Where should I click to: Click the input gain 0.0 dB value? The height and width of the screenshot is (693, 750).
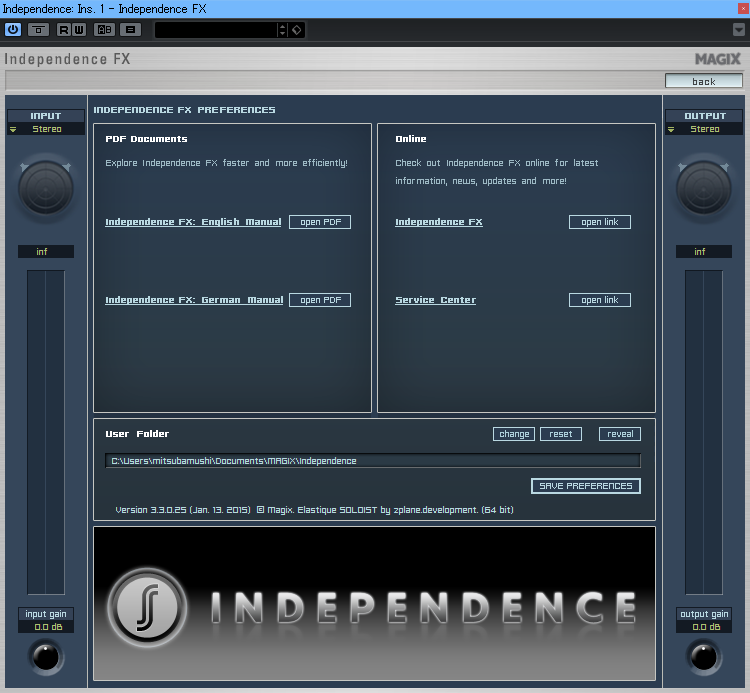[x=46, y=627]
